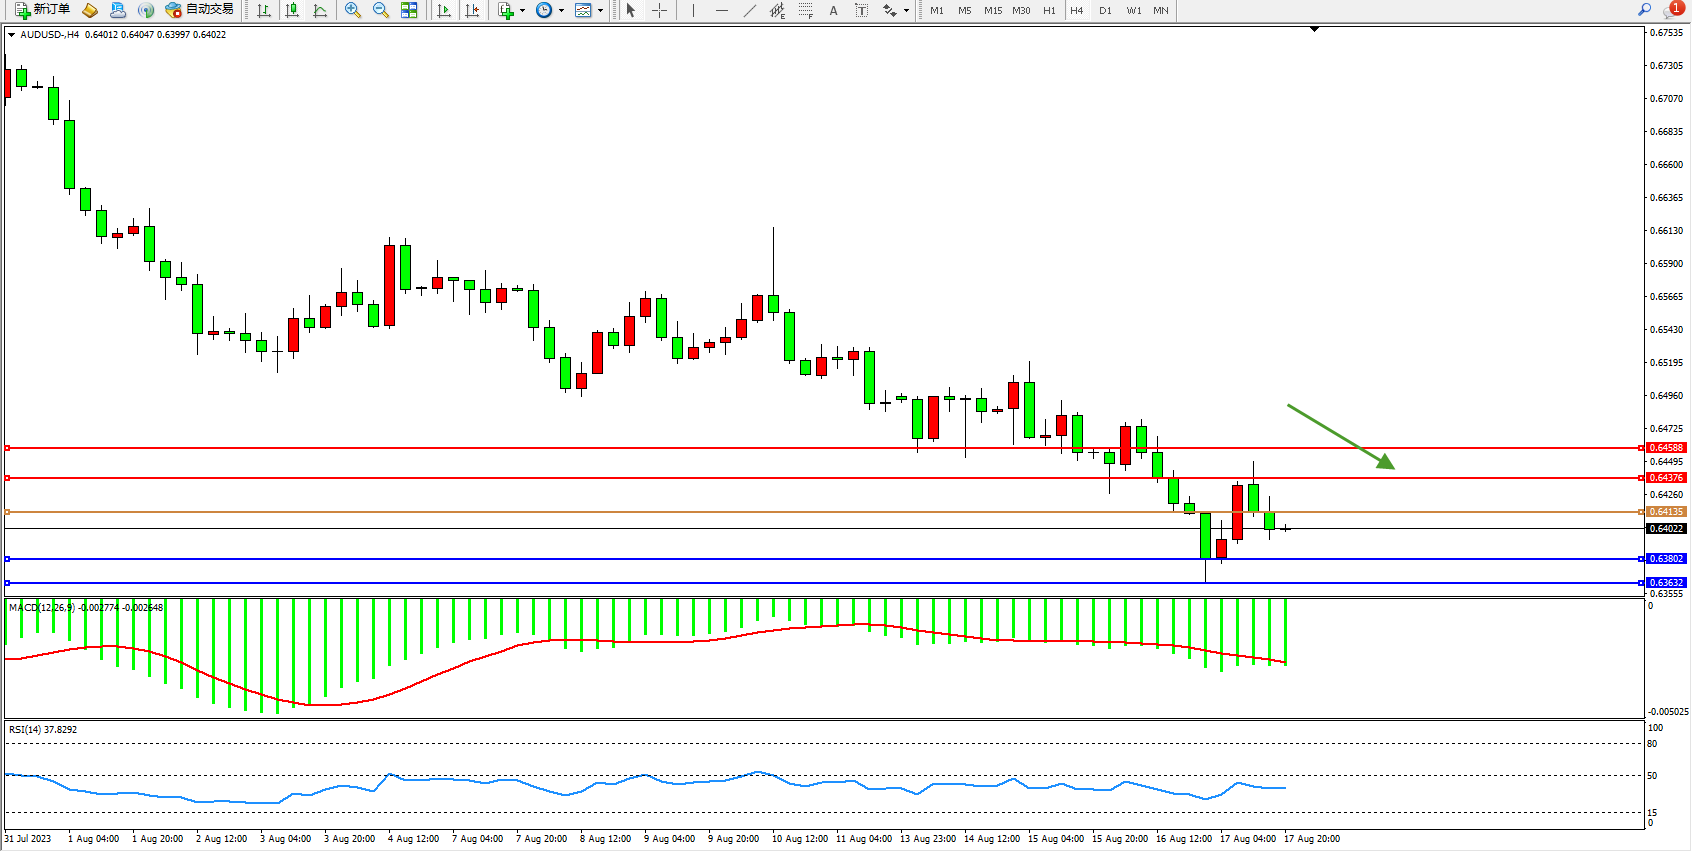The image size is (1692, 852).
Task: Switch chart to candlestick mode
Action: coord(292,10)
